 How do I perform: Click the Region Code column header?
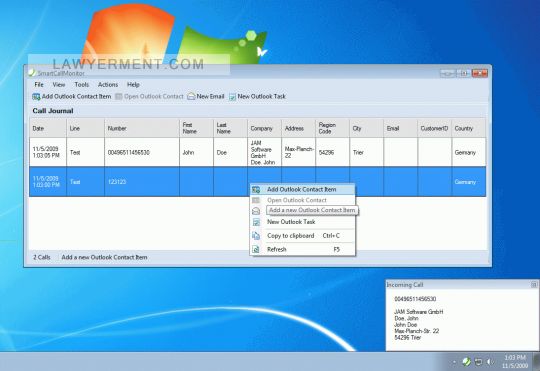pos(332,128)
